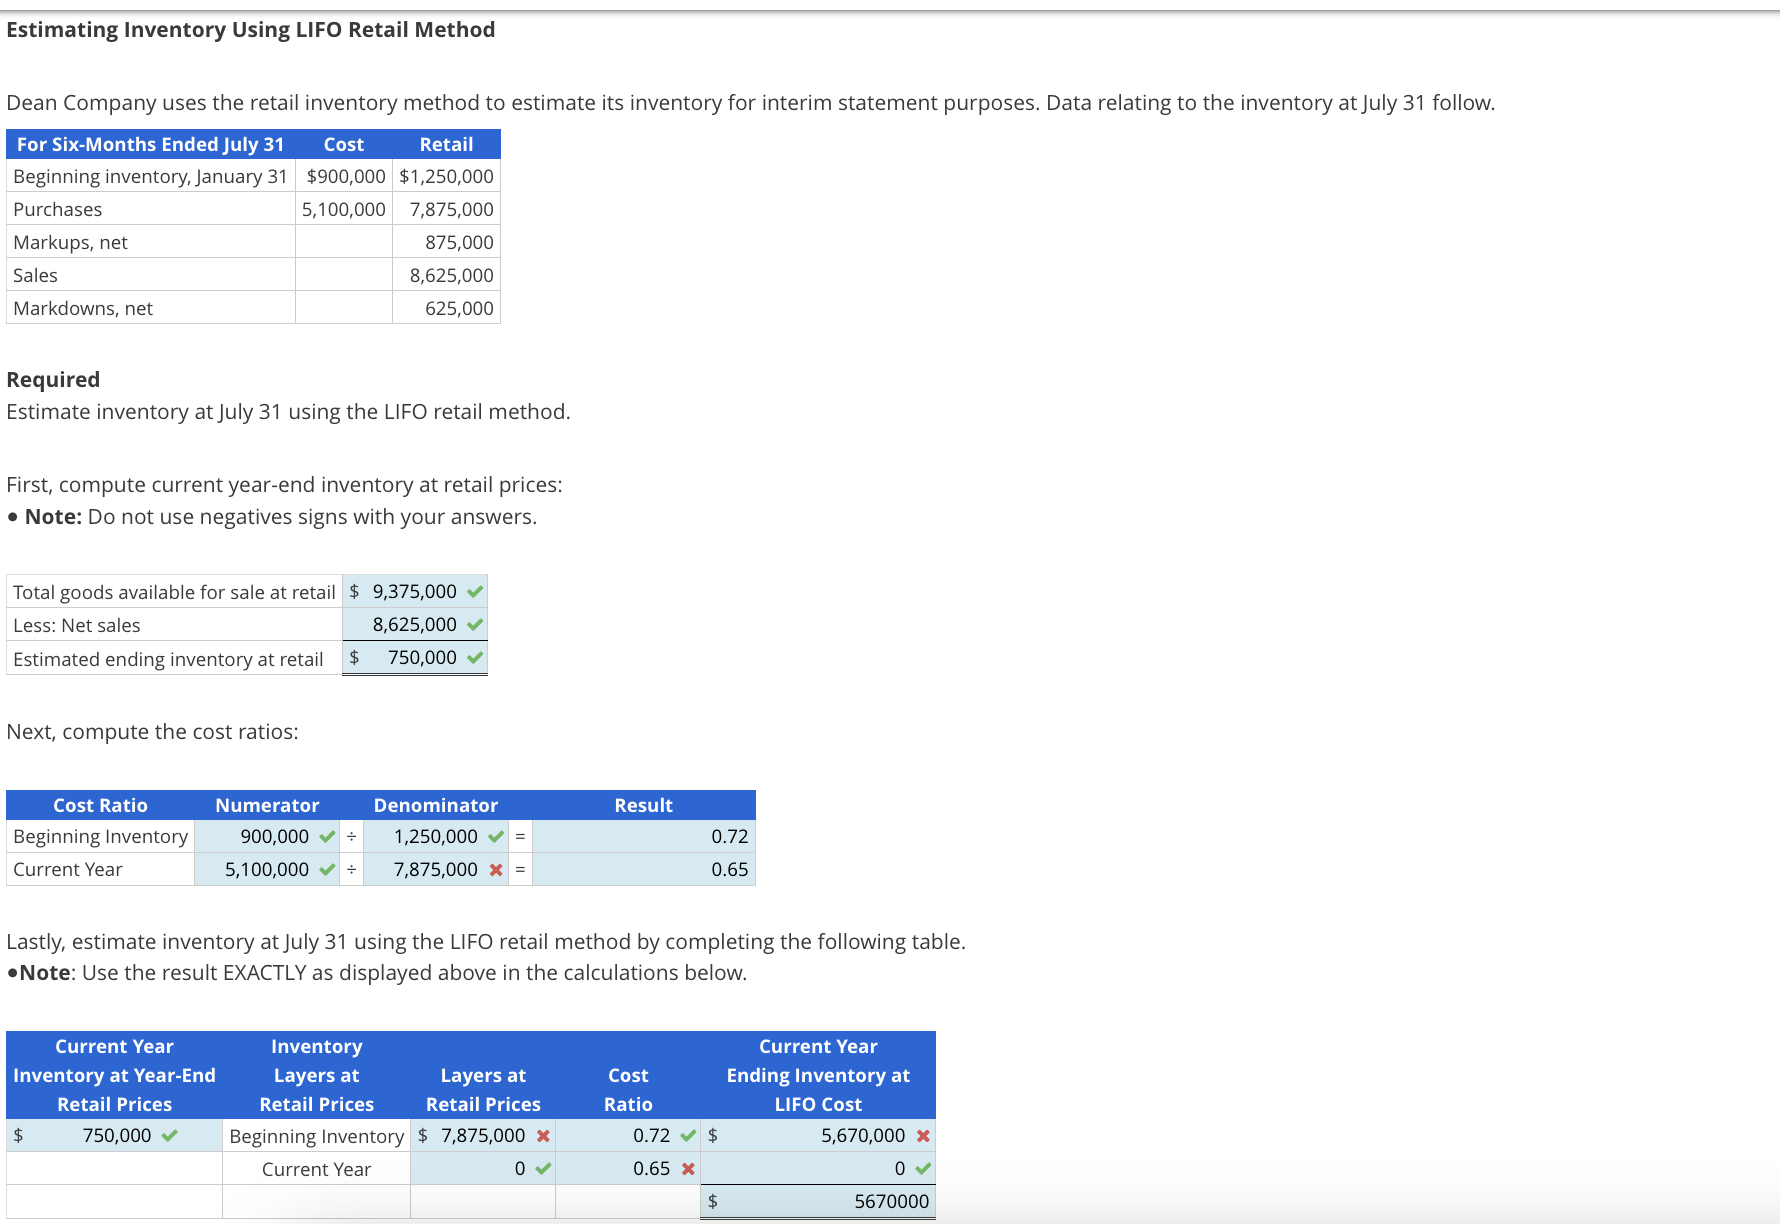Click the Cost Ratio column header
This screenshot has height=1224, width=1780.
point(99,804)
